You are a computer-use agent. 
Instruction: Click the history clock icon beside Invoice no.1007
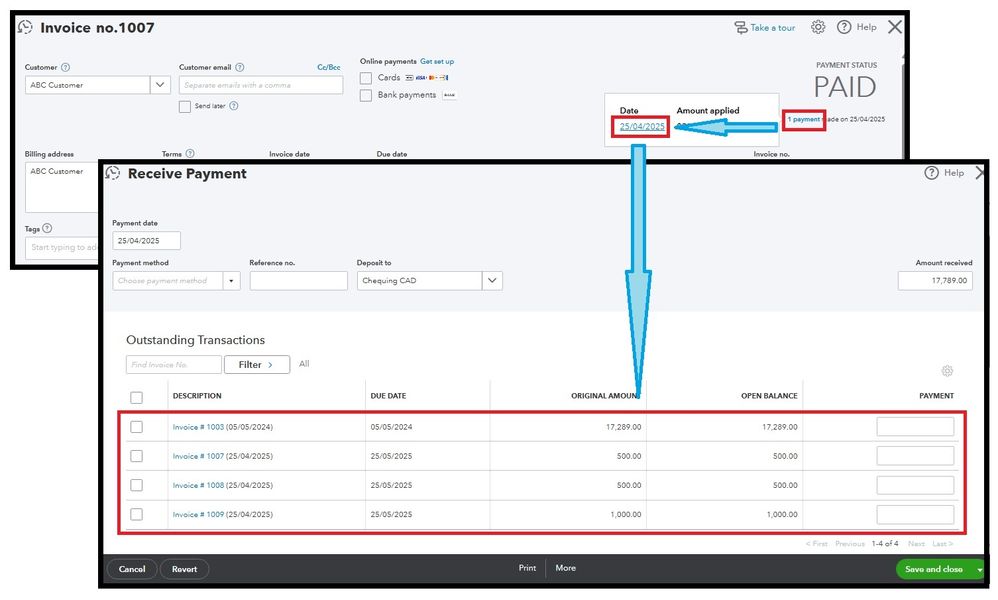point(25,27)
